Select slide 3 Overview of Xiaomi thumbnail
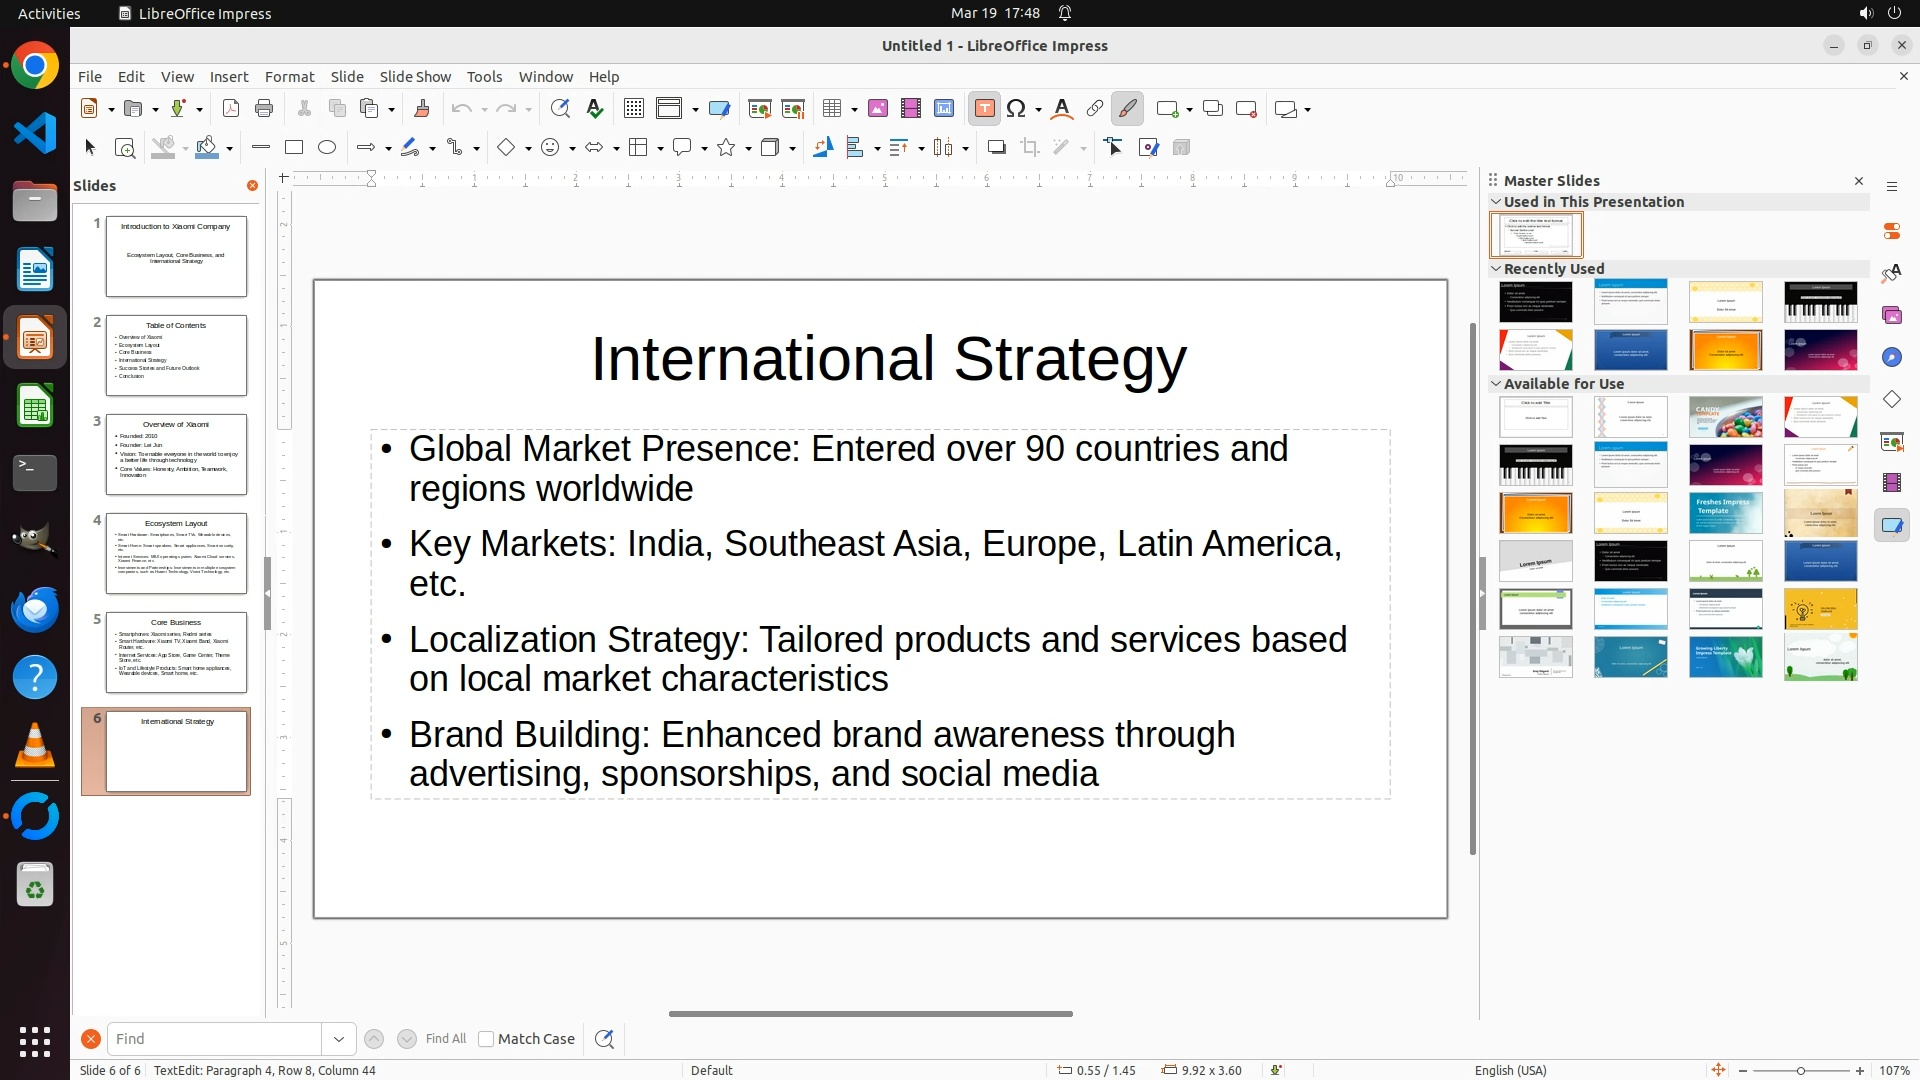This screenshot has width=1920, height=1080. coord(176,454)
